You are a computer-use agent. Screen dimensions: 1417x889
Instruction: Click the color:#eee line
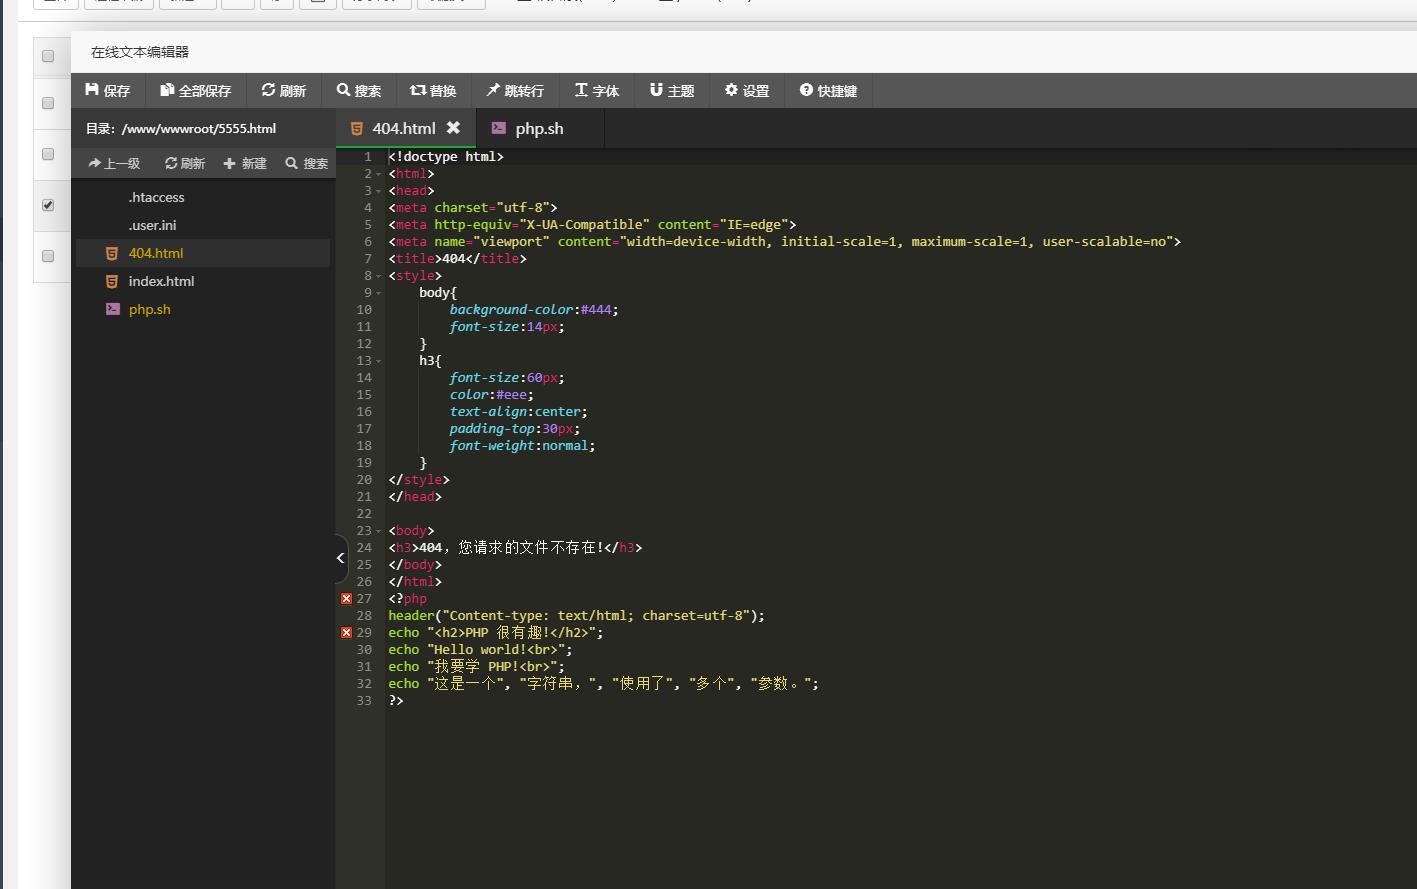[491, 395]
